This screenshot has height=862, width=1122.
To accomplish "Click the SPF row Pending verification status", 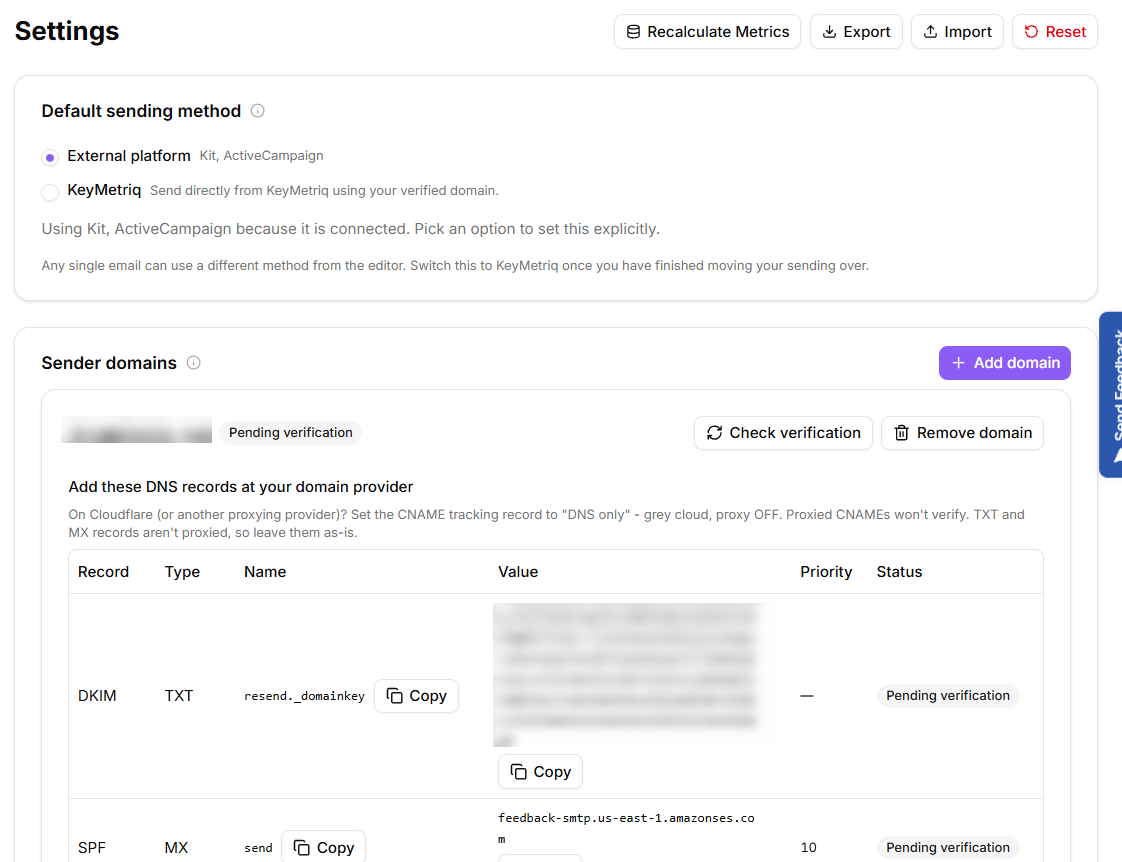I will point(947,848).
